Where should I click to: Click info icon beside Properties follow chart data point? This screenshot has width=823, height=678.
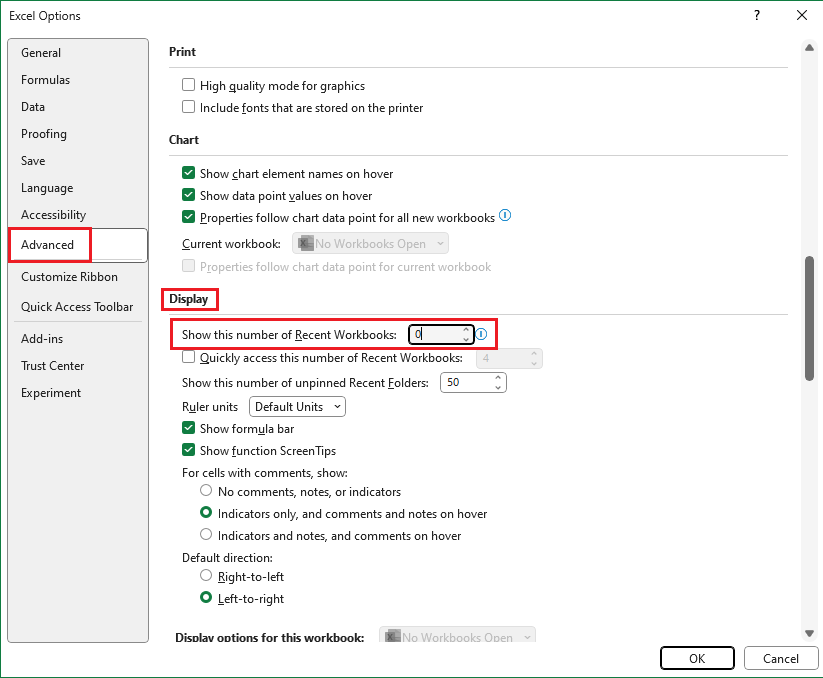(x=505, y=215)
